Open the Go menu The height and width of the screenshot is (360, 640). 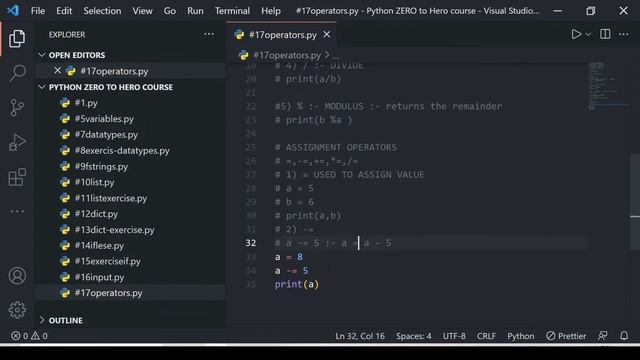point(169,11)
